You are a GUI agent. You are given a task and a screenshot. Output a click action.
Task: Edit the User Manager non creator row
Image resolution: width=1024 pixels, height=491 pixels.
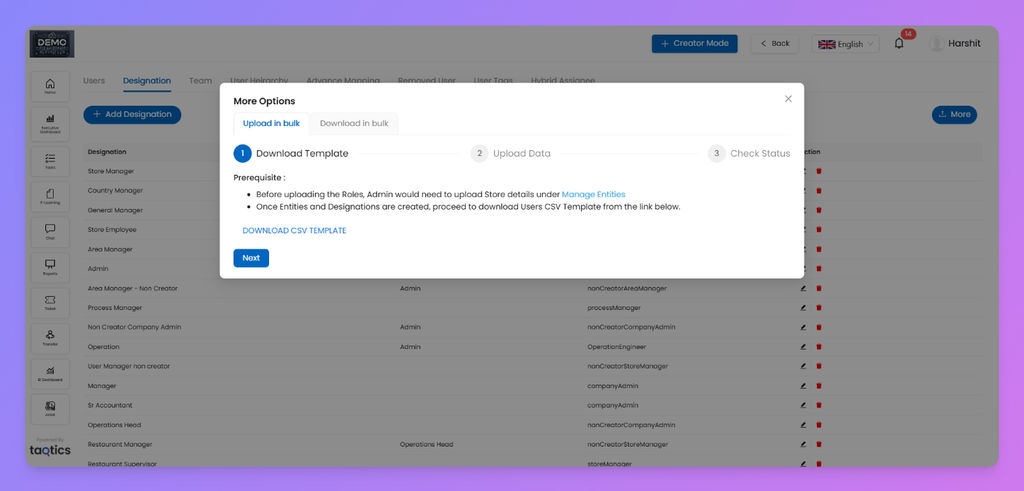coord(803,366)
